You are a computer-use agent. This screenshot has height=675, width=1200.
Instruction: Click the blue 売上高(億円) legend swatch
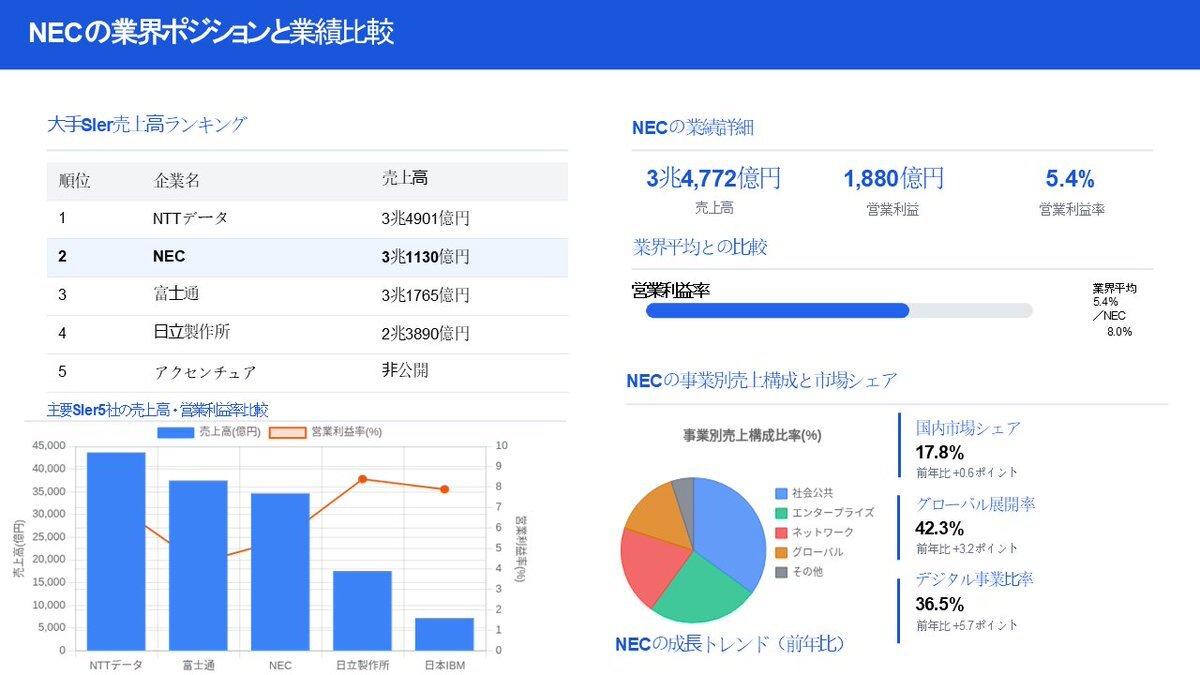coord(175,432)
